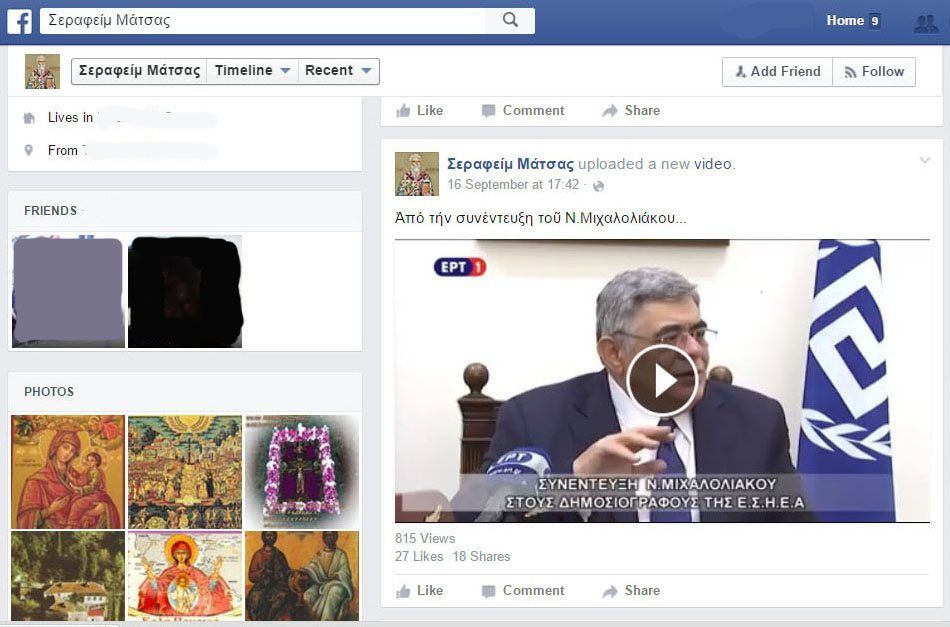Open the Timeline dropdown
The height and width of the screenshot is (627, 950).
click(x=252, y=71)
